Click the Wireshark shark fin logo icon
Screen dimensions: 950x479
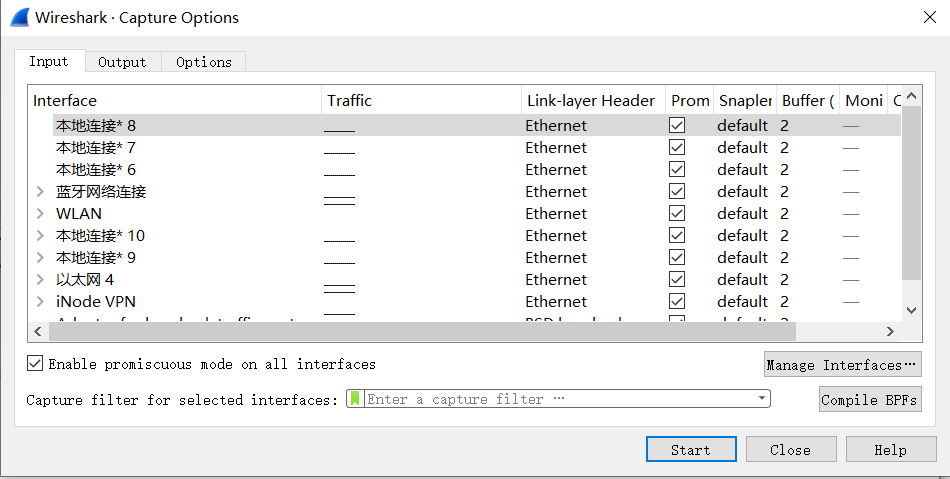[19, 17]
